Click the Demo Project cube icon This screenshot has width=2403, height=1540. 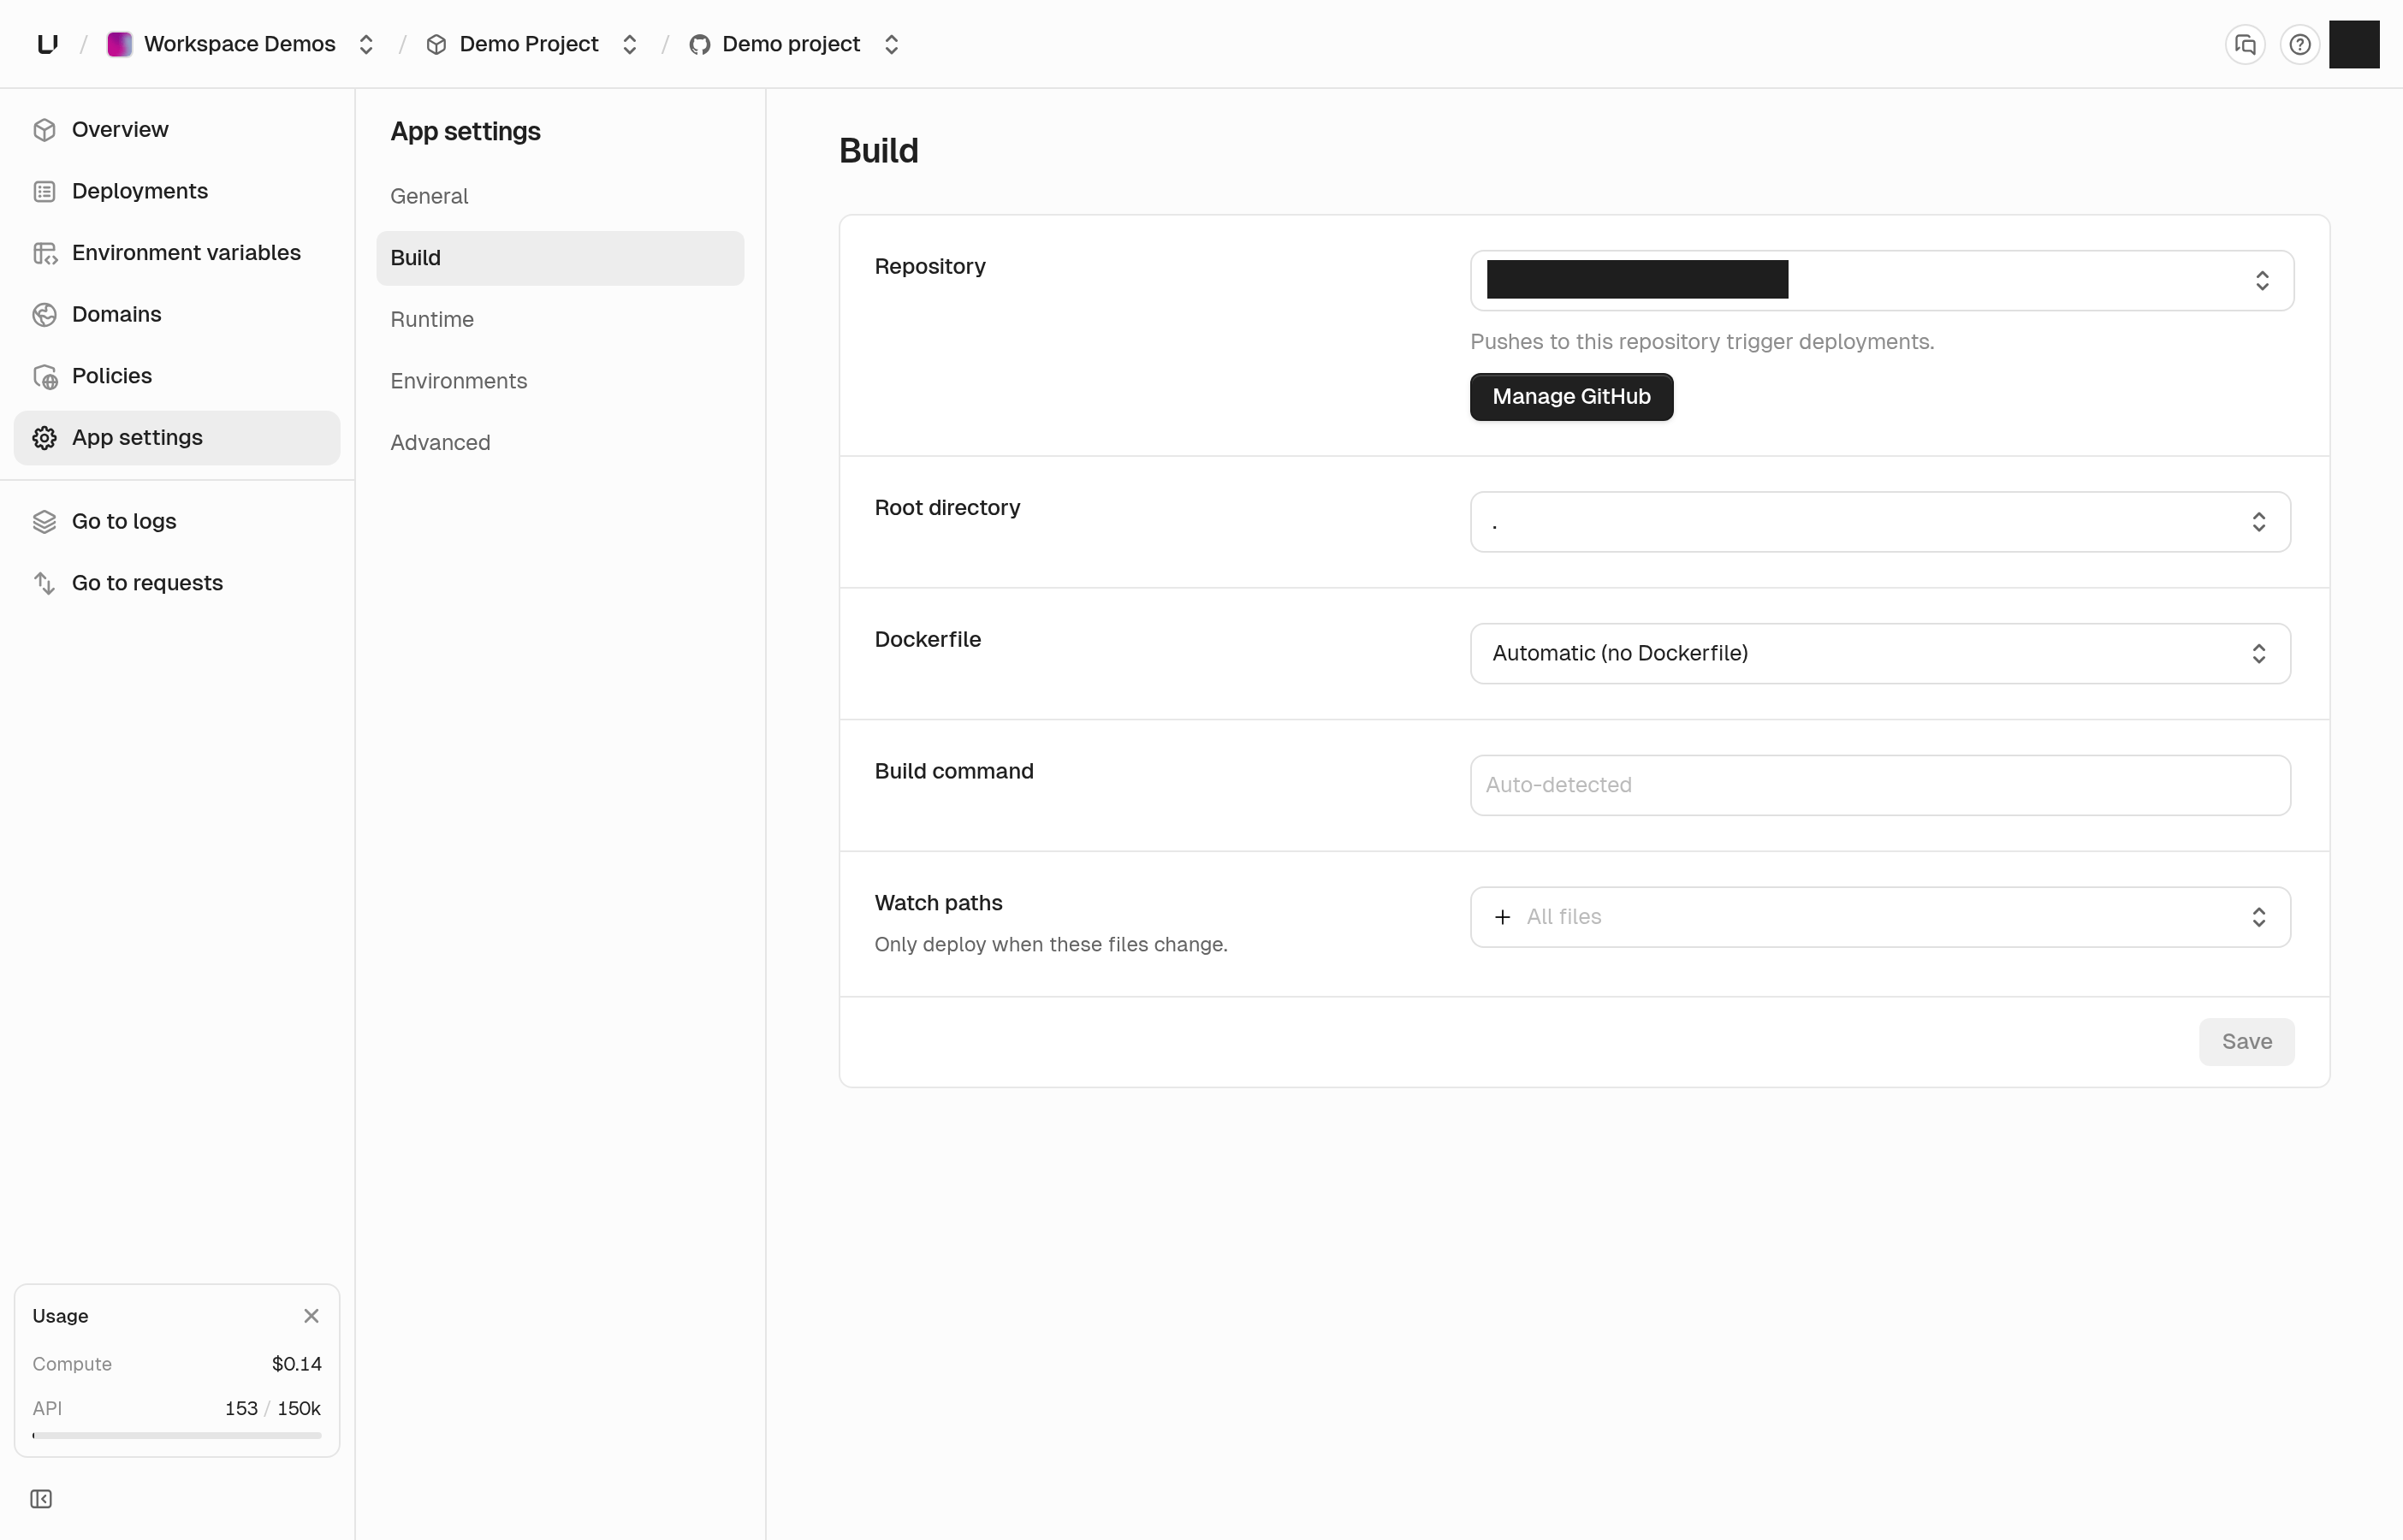point(436,44)
